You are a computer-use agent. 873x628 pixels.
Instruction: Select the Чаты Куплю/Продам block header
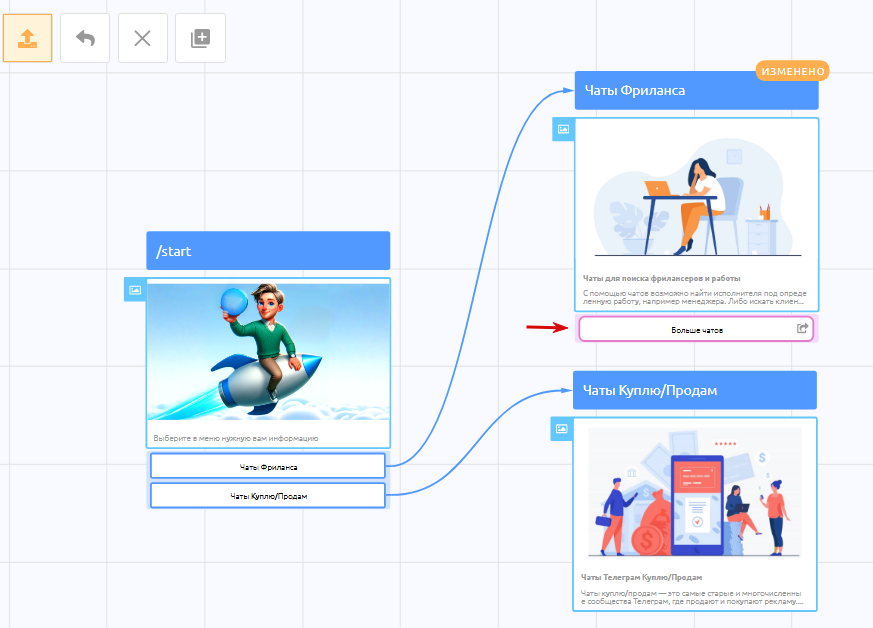(x=695, y=390)
